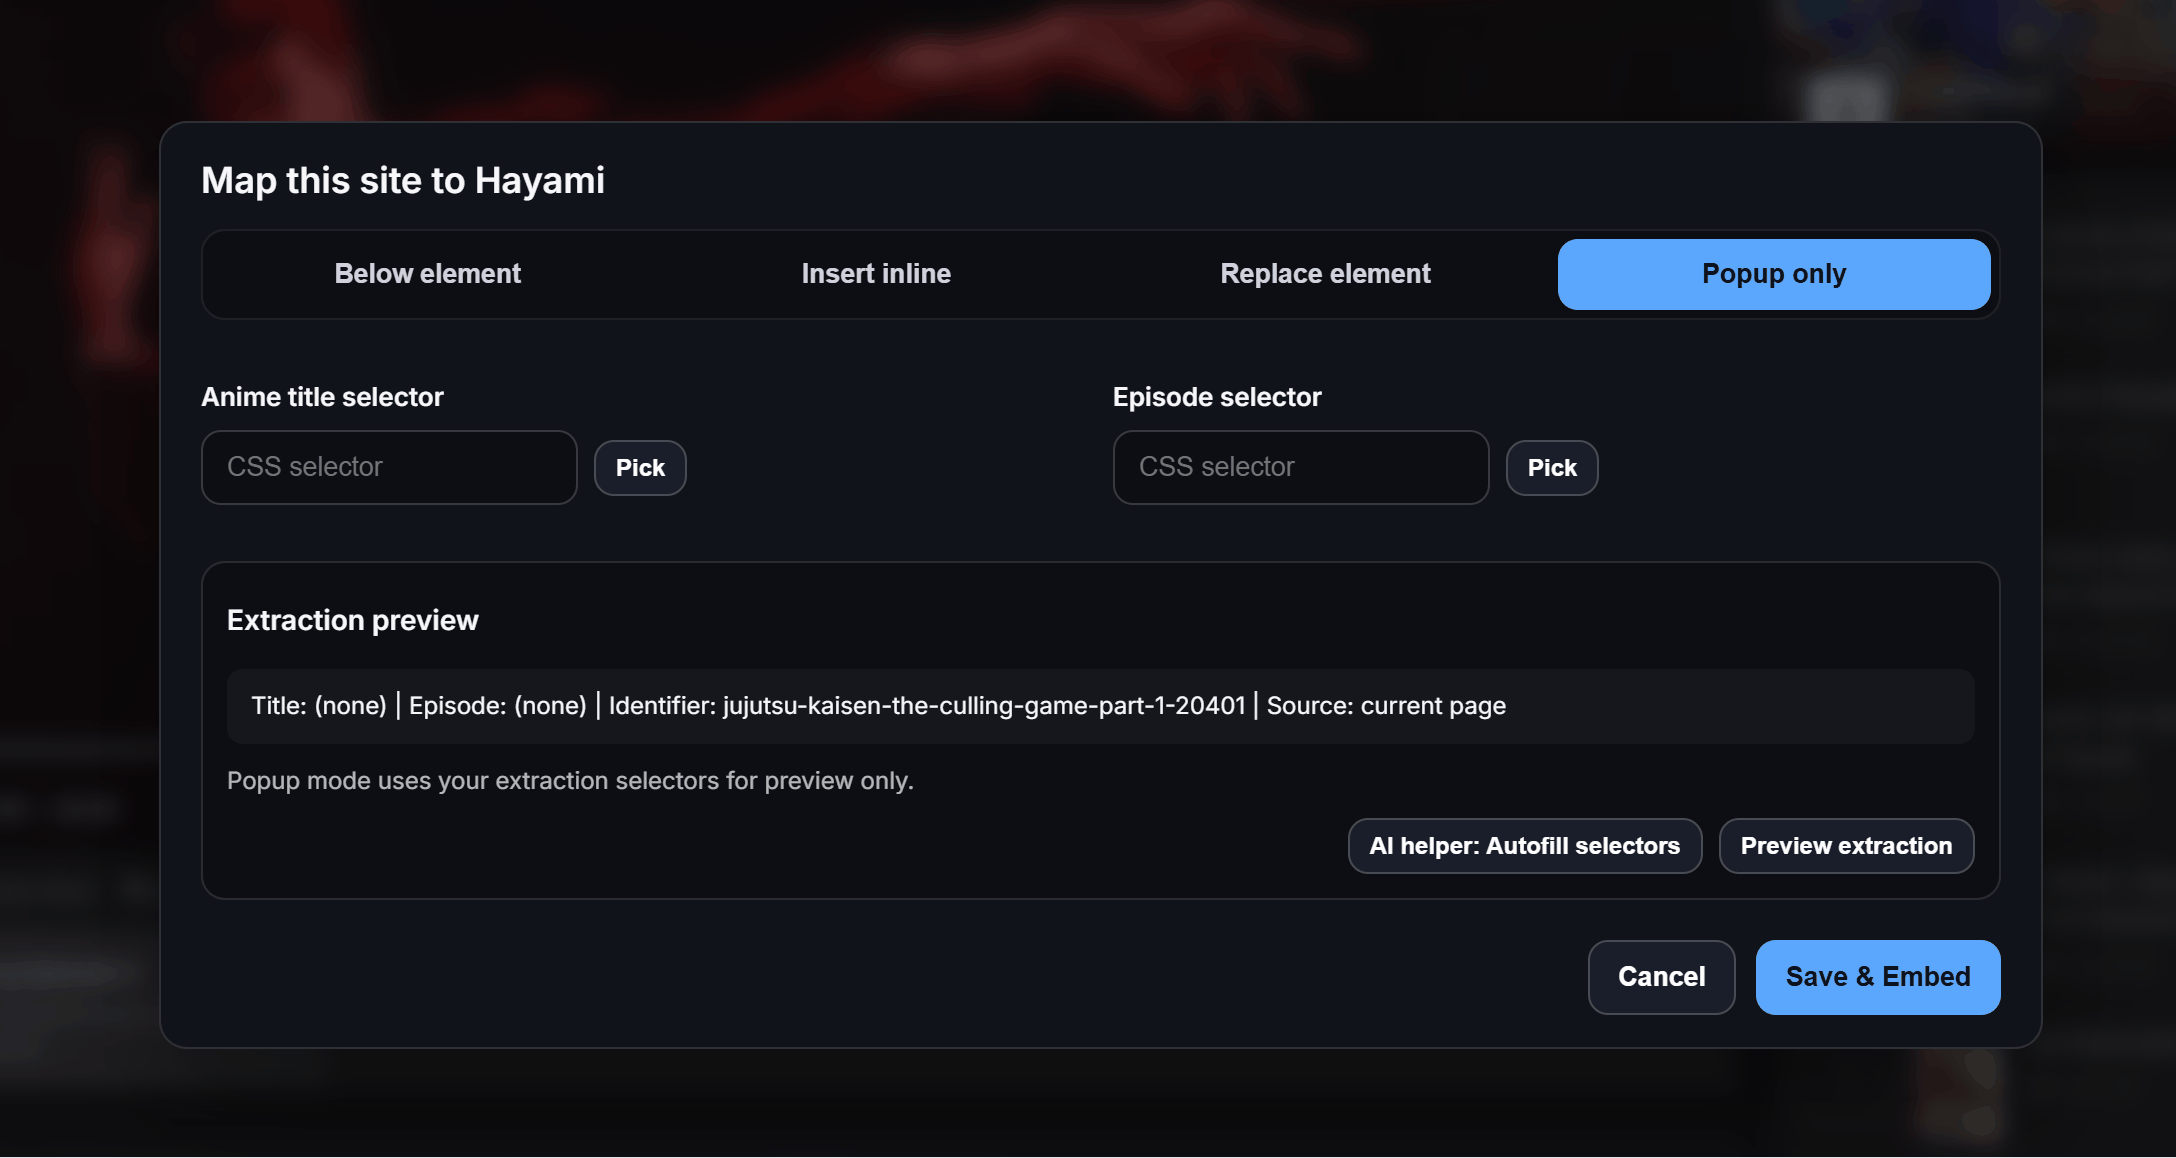Click the extraction preview result line
Viewport: 2176px width, 1158px height.
[x=1100, y=706]
